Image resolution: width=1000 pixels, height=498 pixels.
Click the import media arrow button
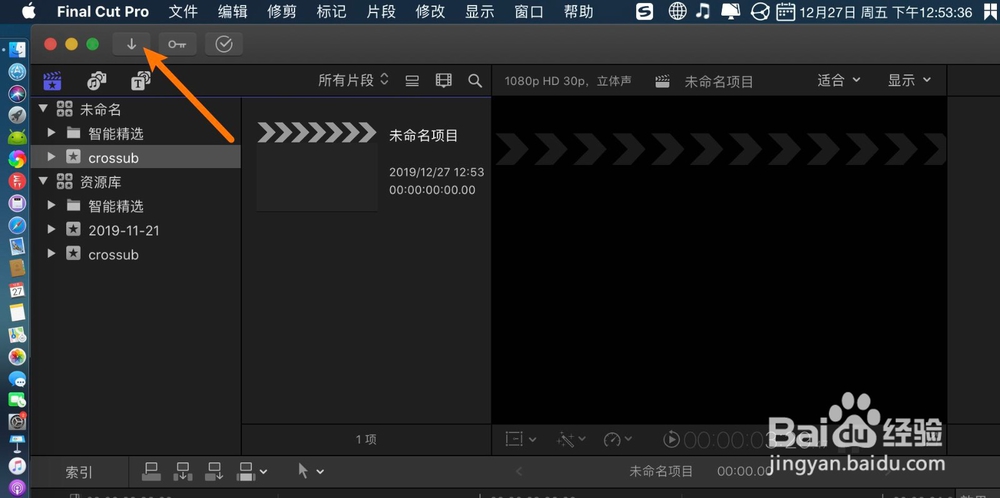(x=131, y=44)
